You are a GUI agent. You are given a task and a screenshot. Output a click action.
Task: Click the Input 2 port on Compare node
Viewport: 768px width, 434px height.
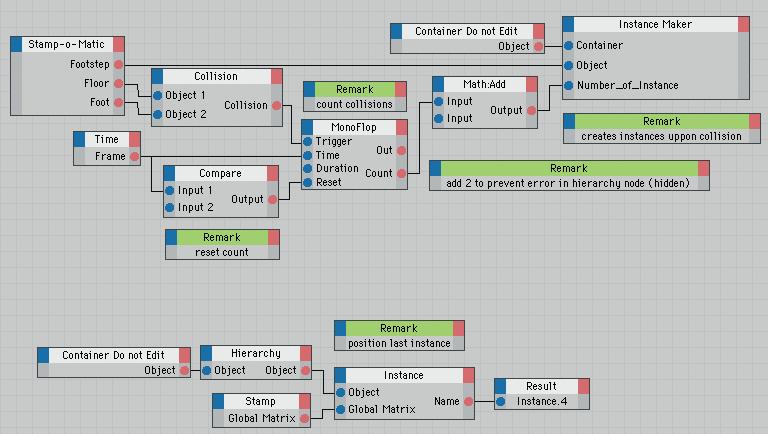click(169, 207)
